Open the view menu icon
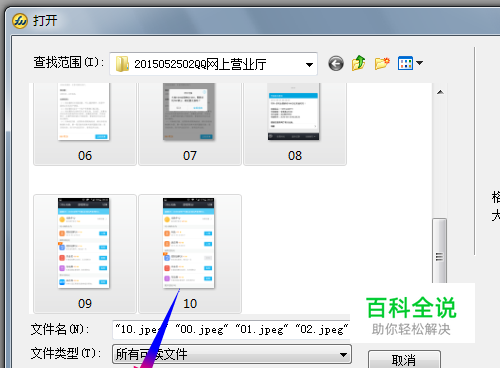This screenshot has width=500, height=368. pyautogui.click(x=405, y=63)
